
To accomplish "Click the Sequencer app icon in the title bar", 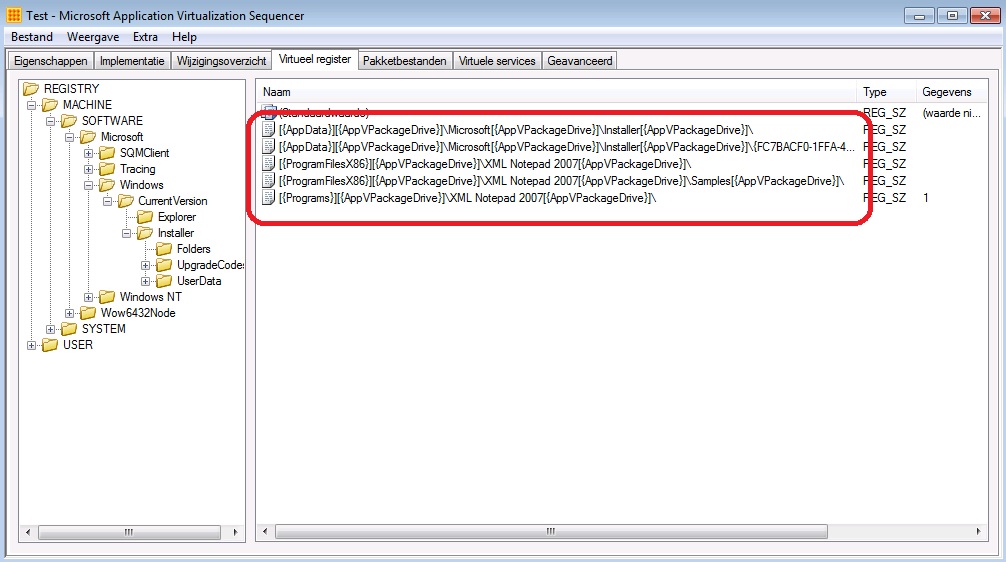I will (x=13, y=15).
